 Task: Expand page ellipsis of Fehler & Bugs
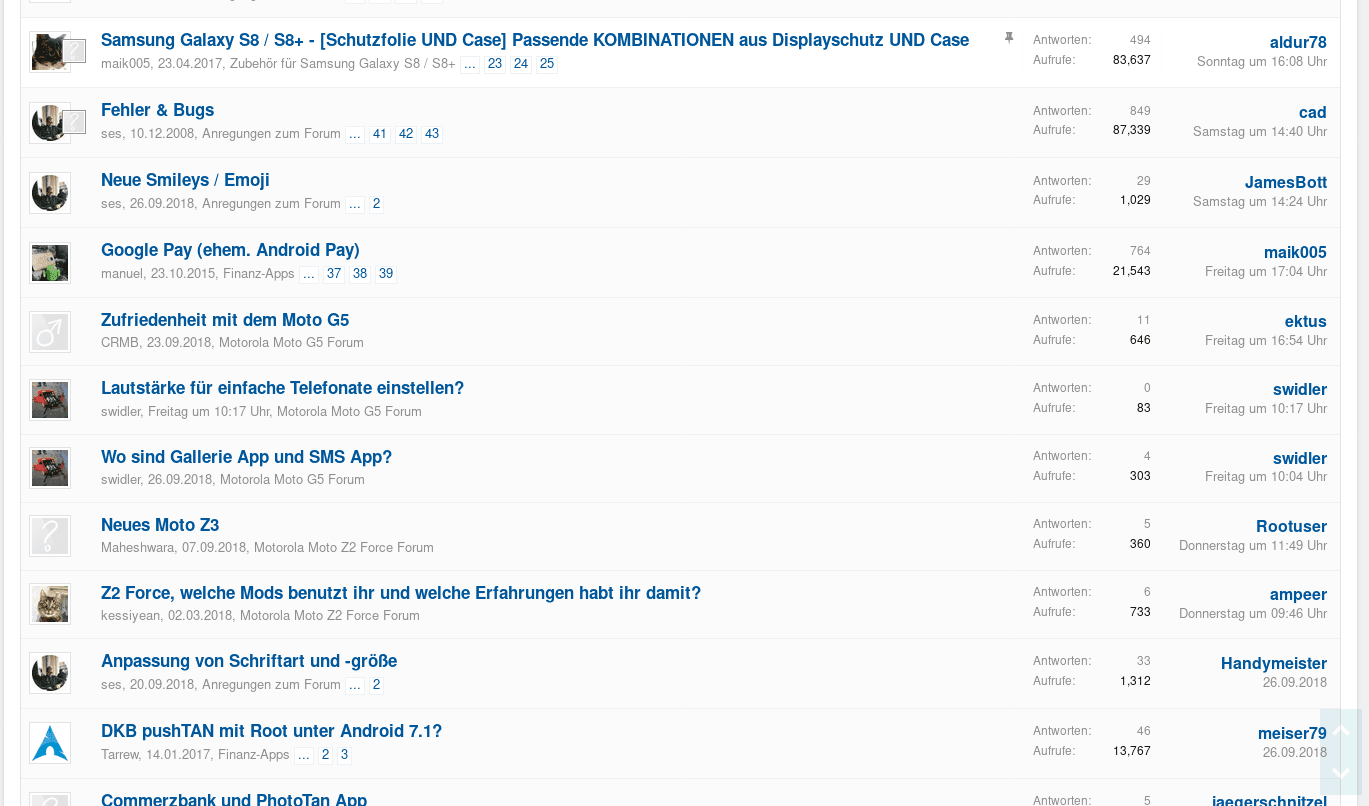tap(355, 134)
